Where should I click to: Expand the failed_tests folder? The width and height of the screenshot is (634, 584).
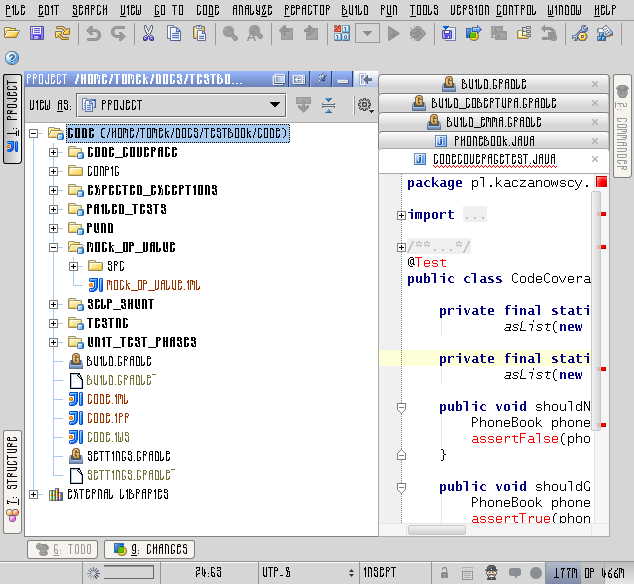pos(53,209)
